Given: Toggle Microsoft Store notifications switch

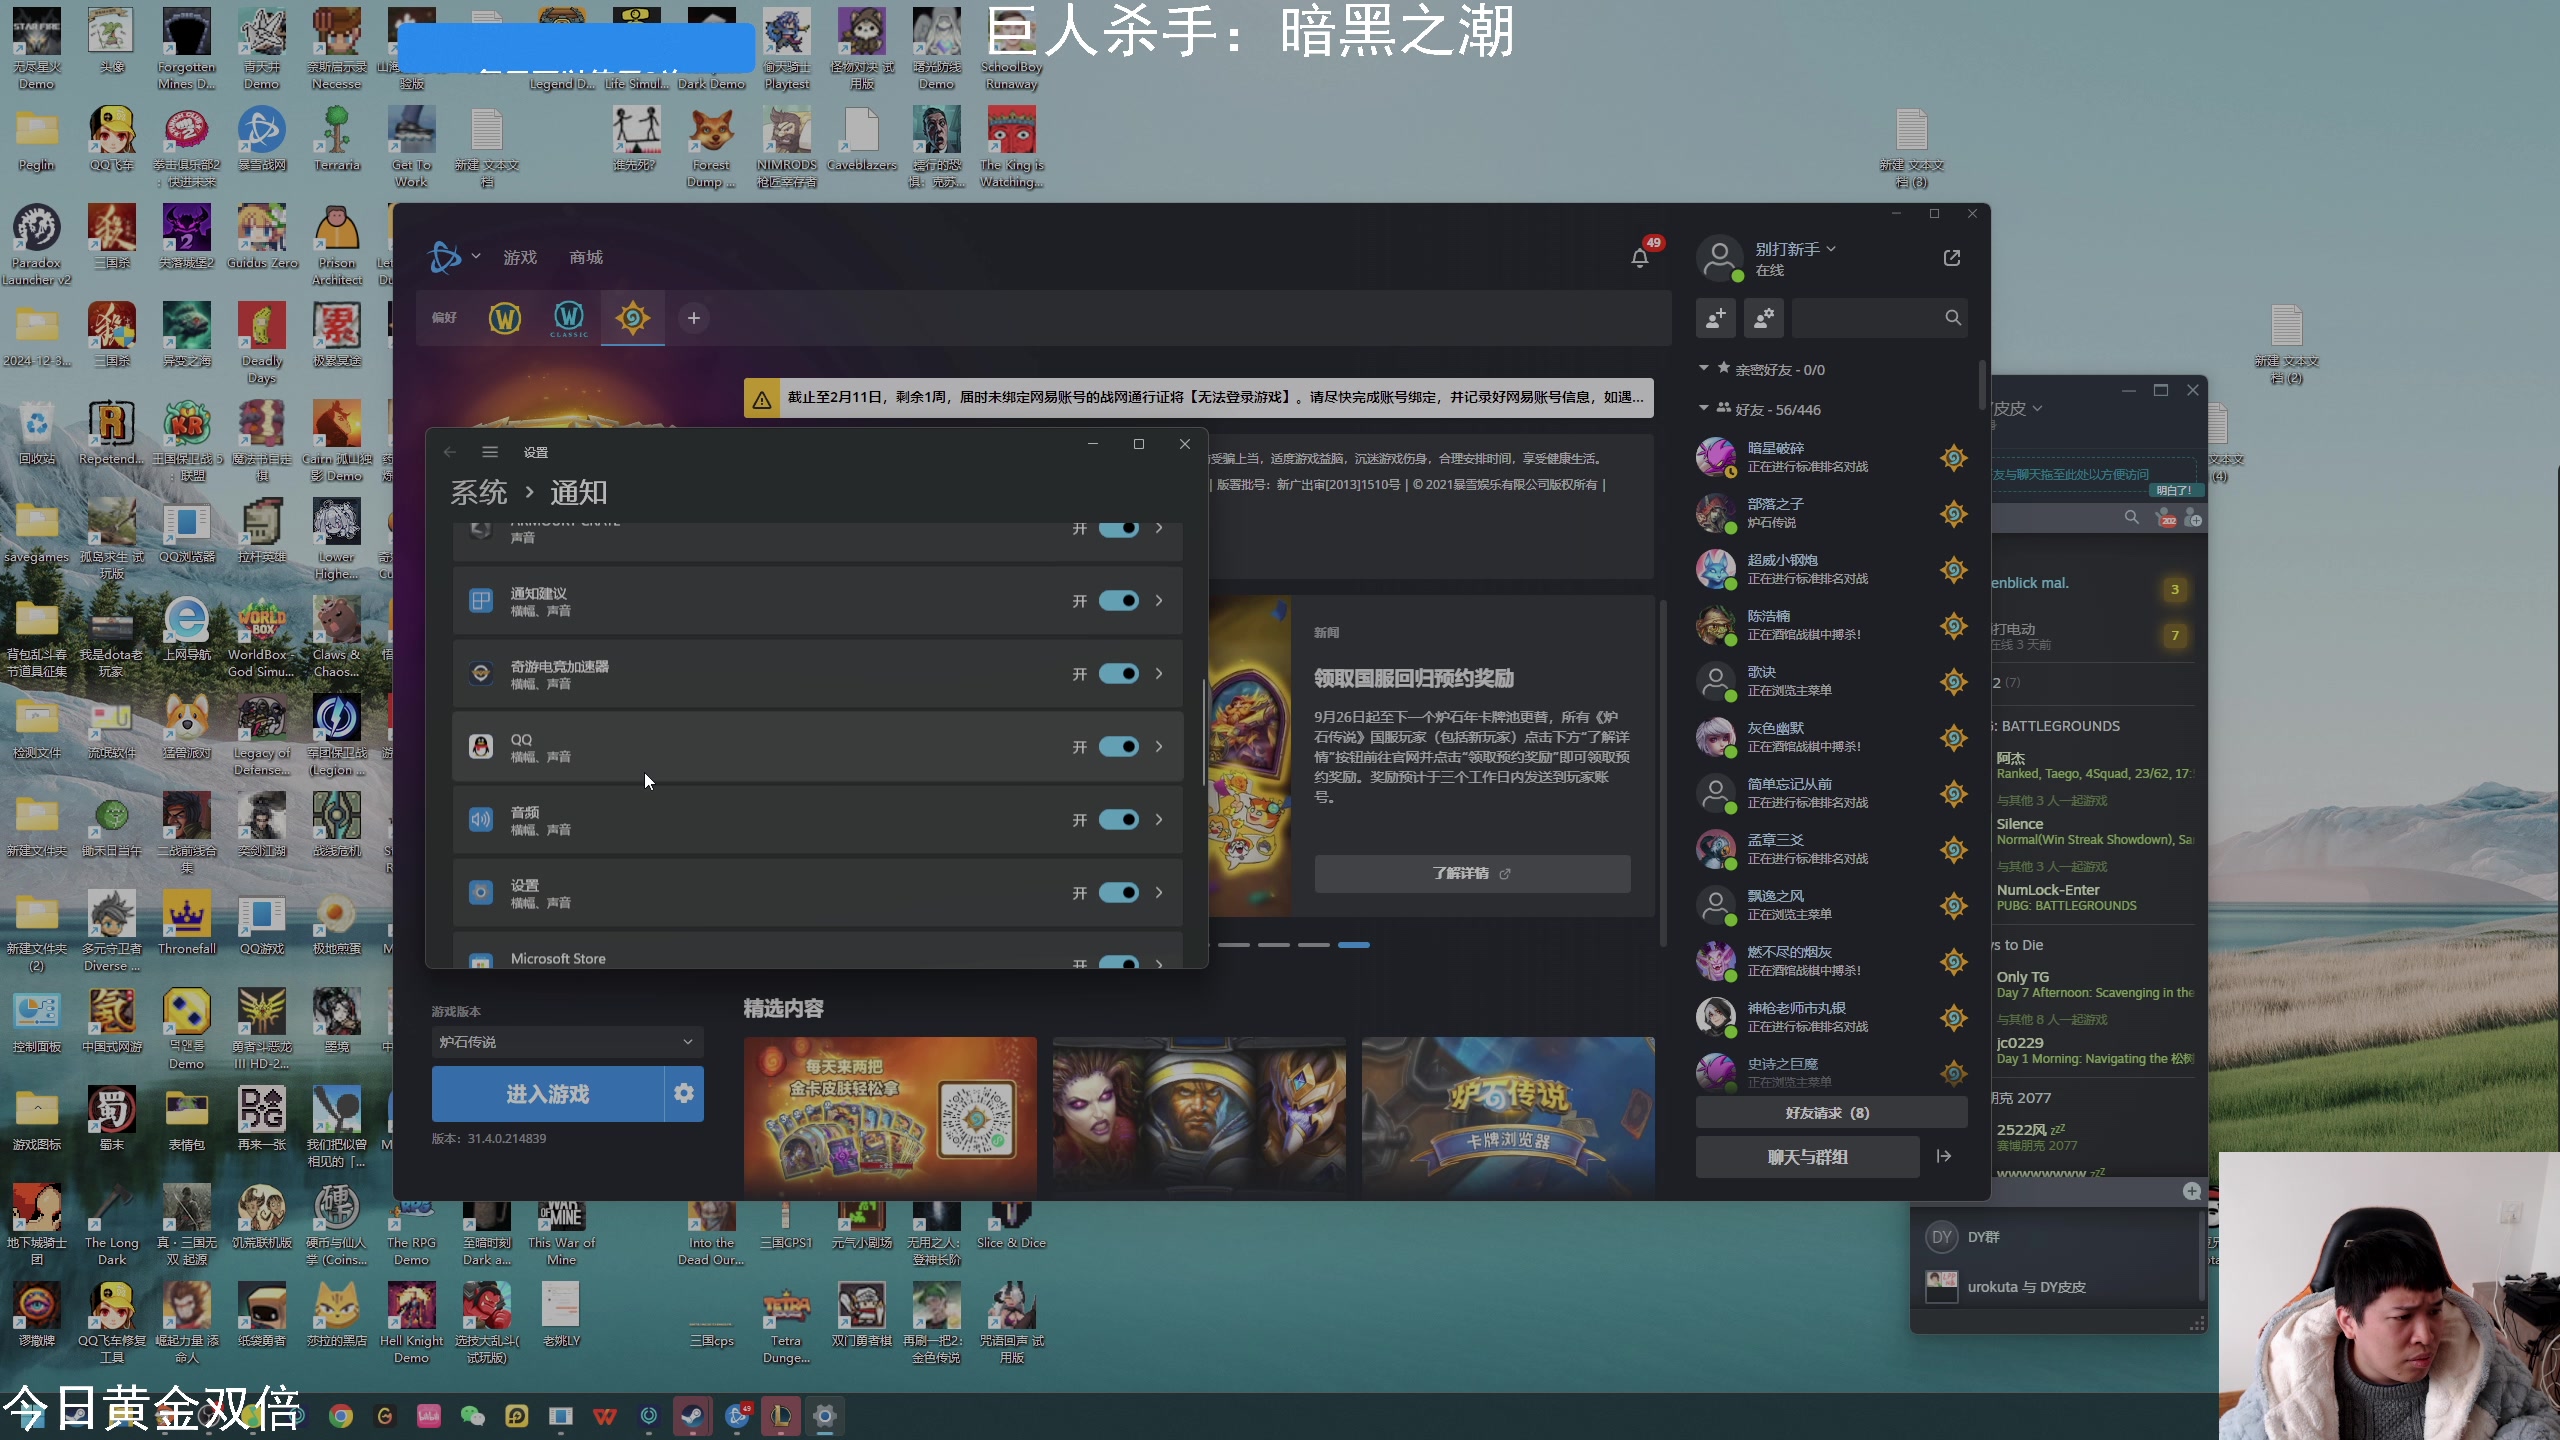Looking at the screenshot, I should point(1119,962).
